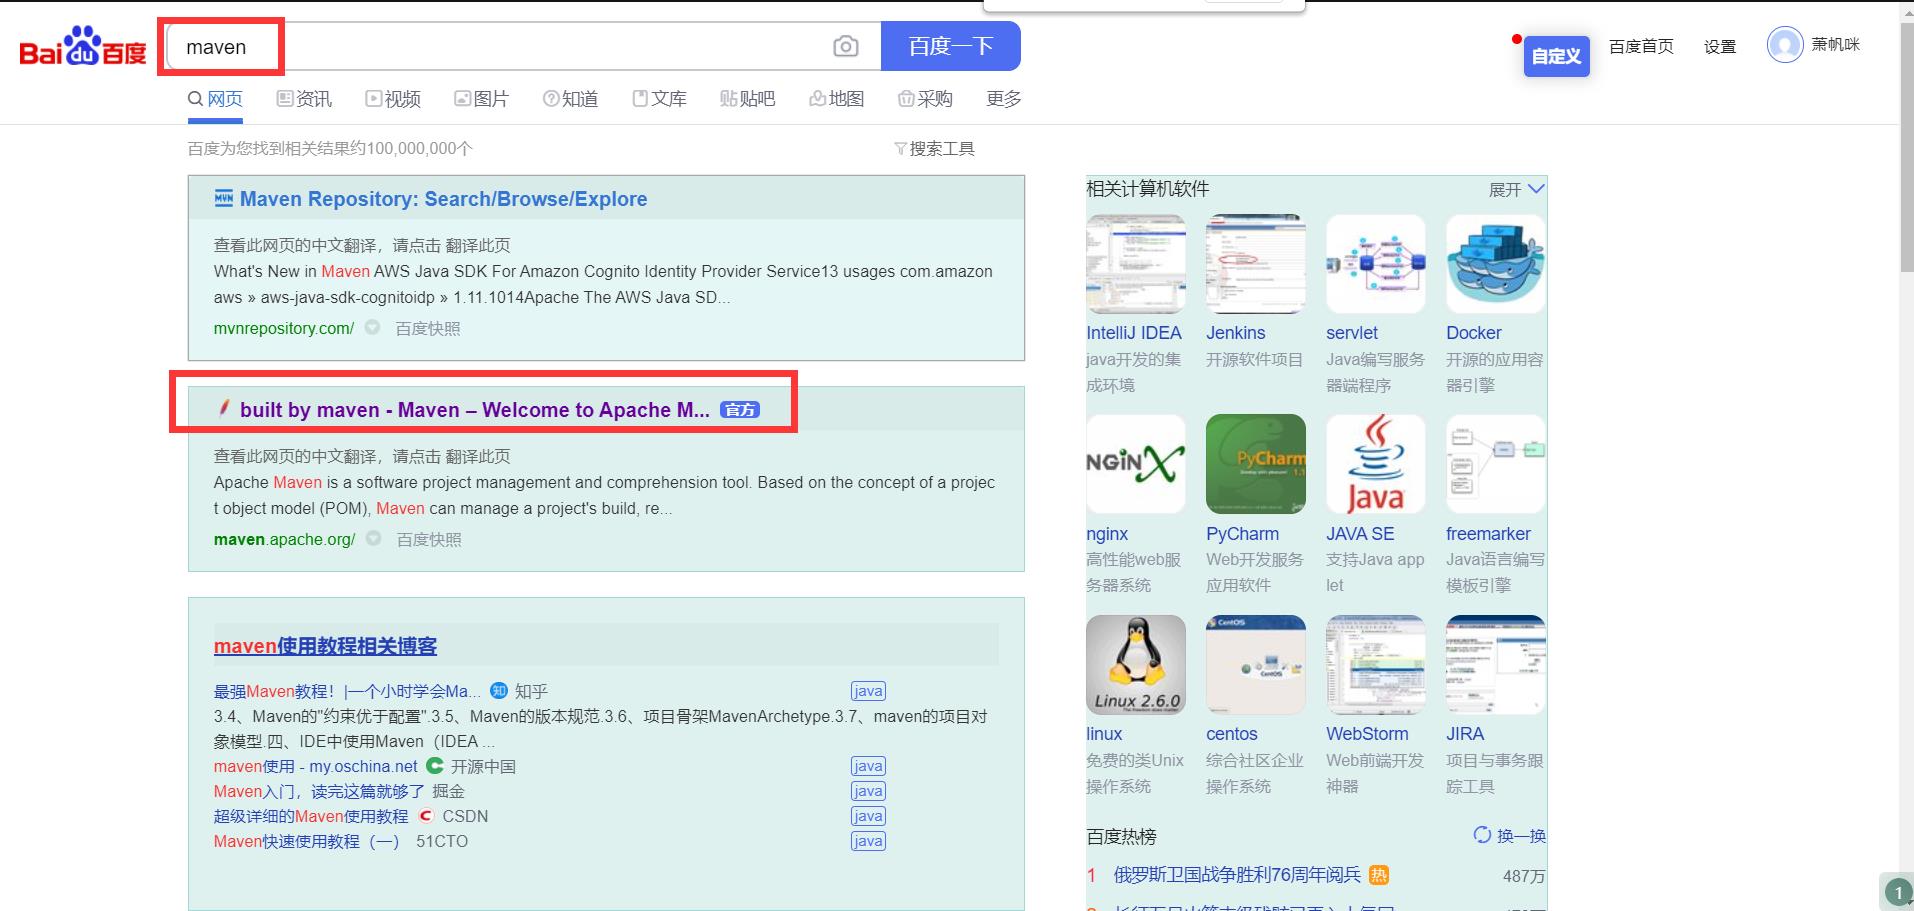Viewport: 1914px width, 911px height.
Task: Open maven使用 - my.oschina.net link
Action: [x=315, y=766]
